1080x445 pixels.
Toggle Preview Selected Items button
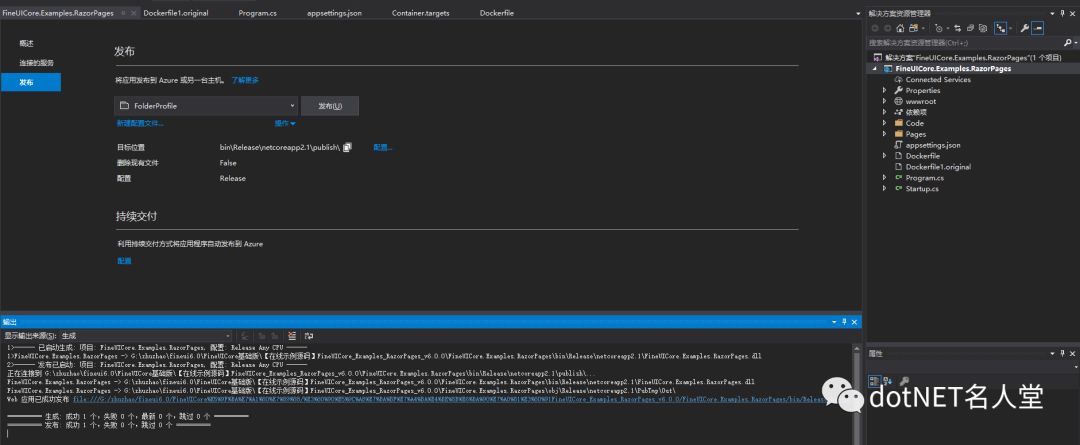tap(1037, 28)
